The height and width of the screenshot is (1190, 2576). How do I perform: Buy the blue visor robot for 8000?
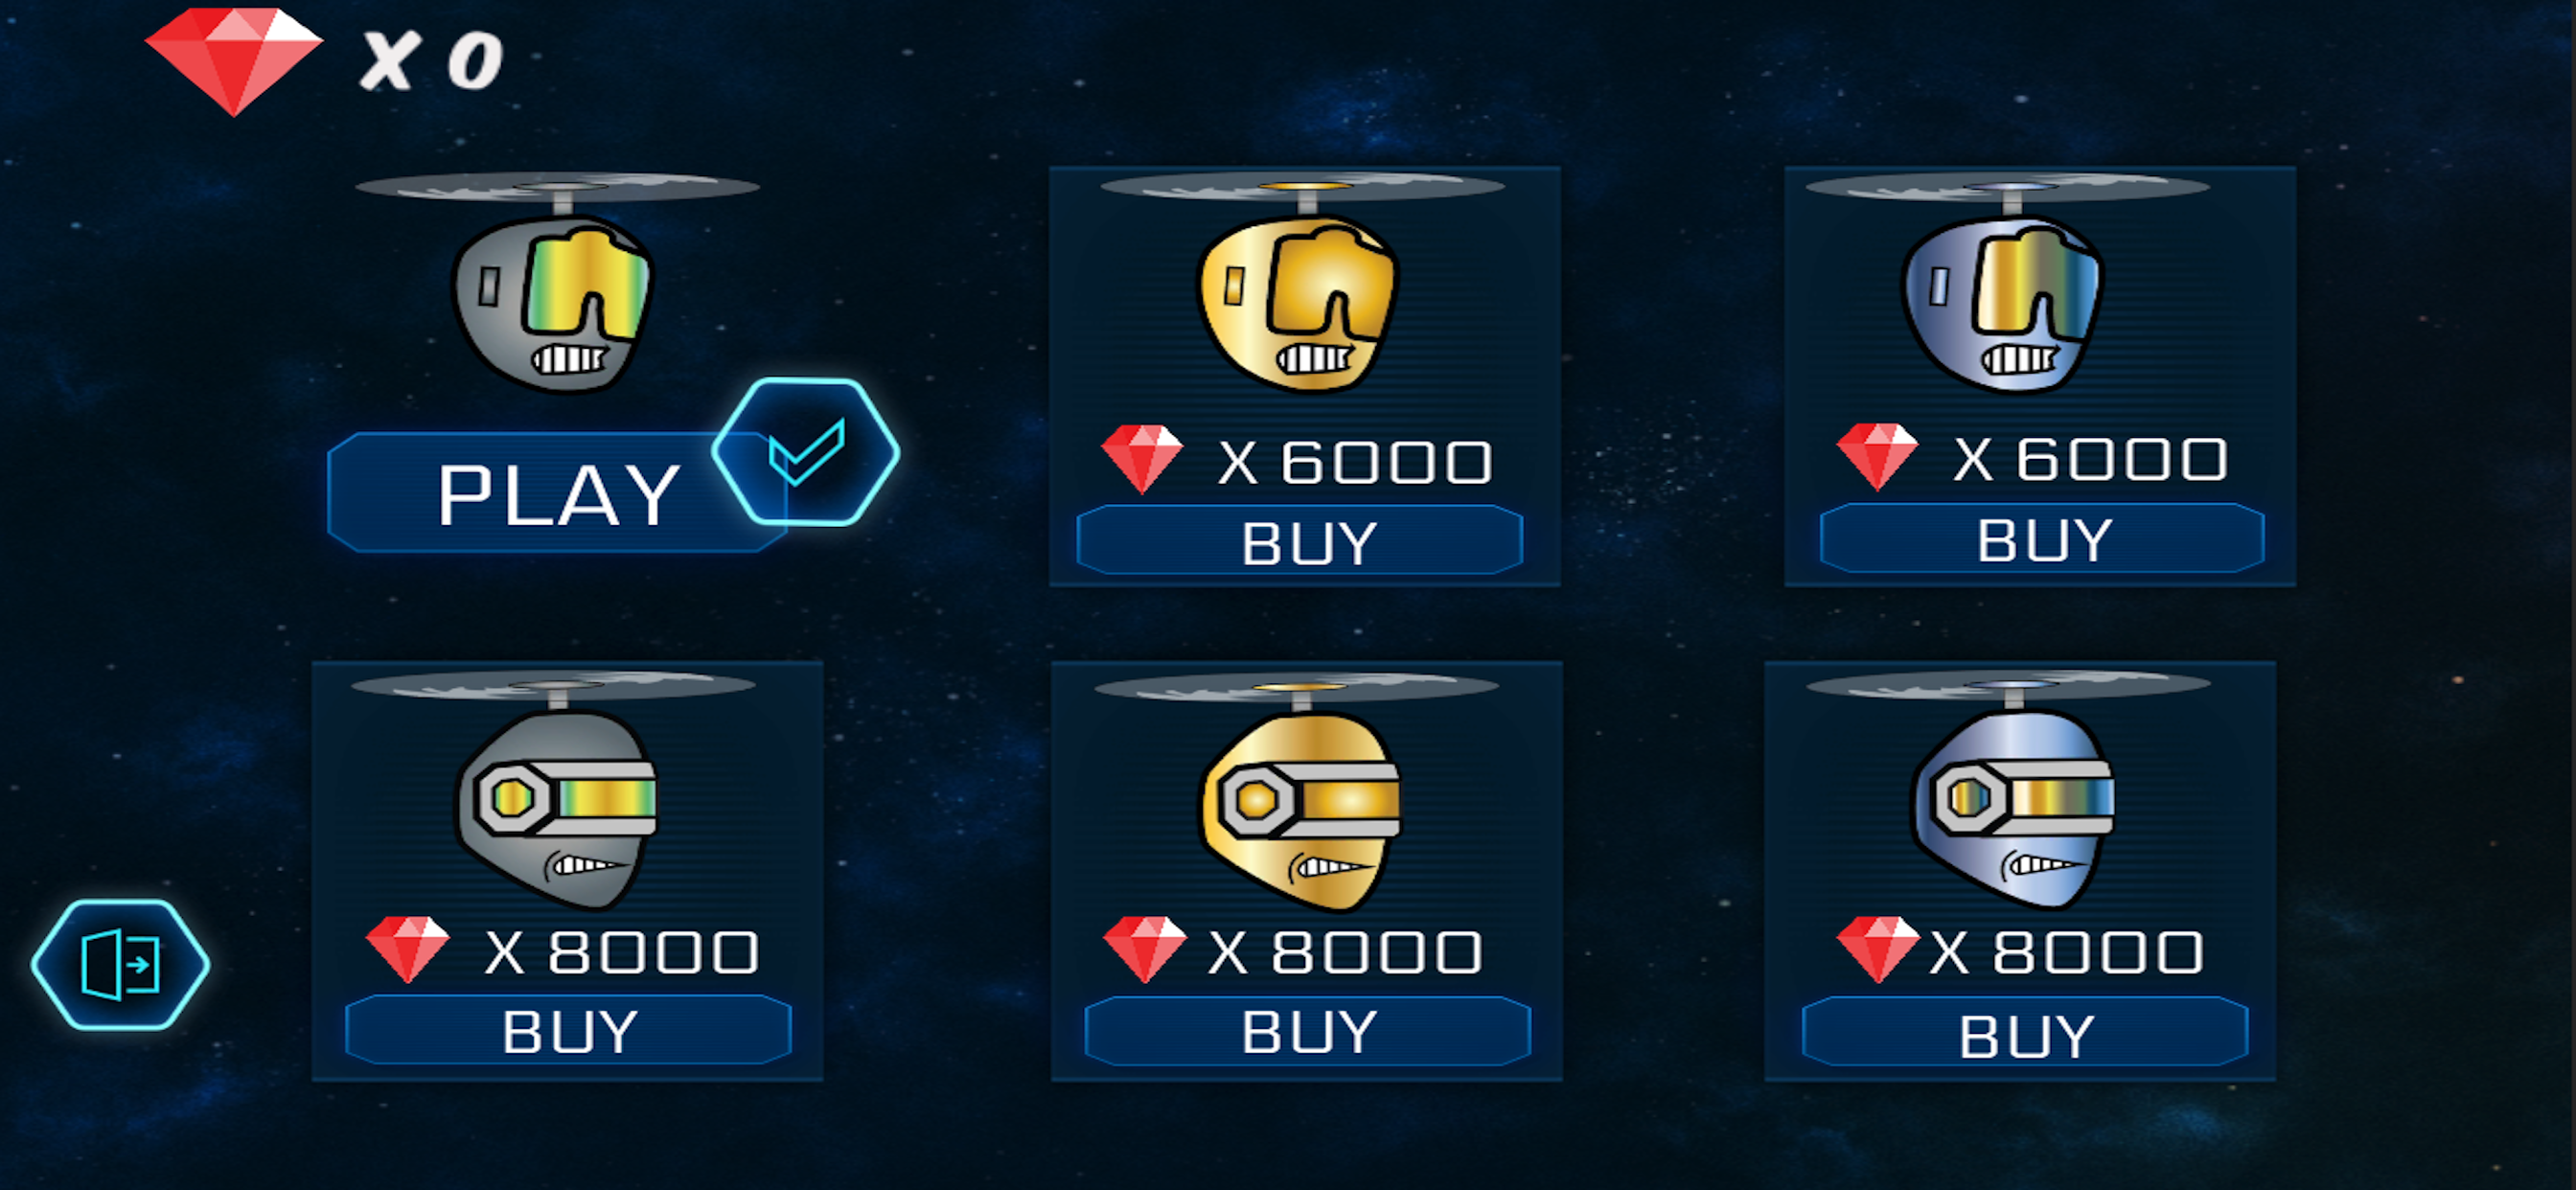point(2025,1033)
